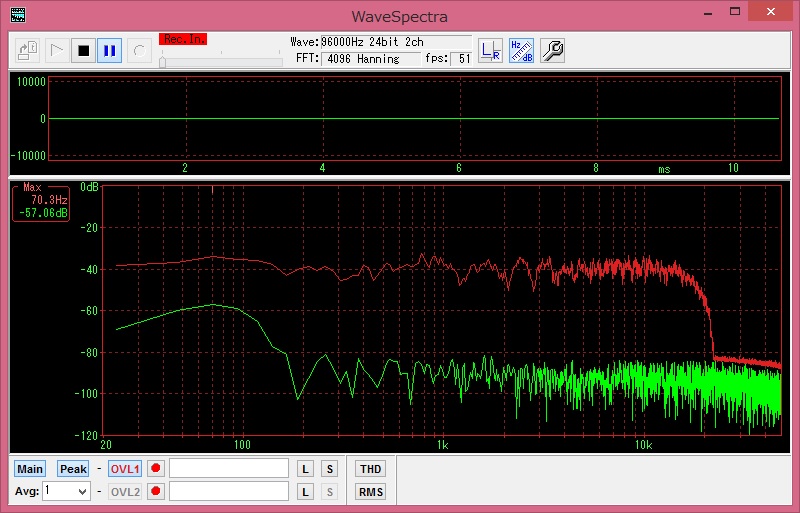
Task: Toggle the OVL2 overlay button
Action: (125, 492)
